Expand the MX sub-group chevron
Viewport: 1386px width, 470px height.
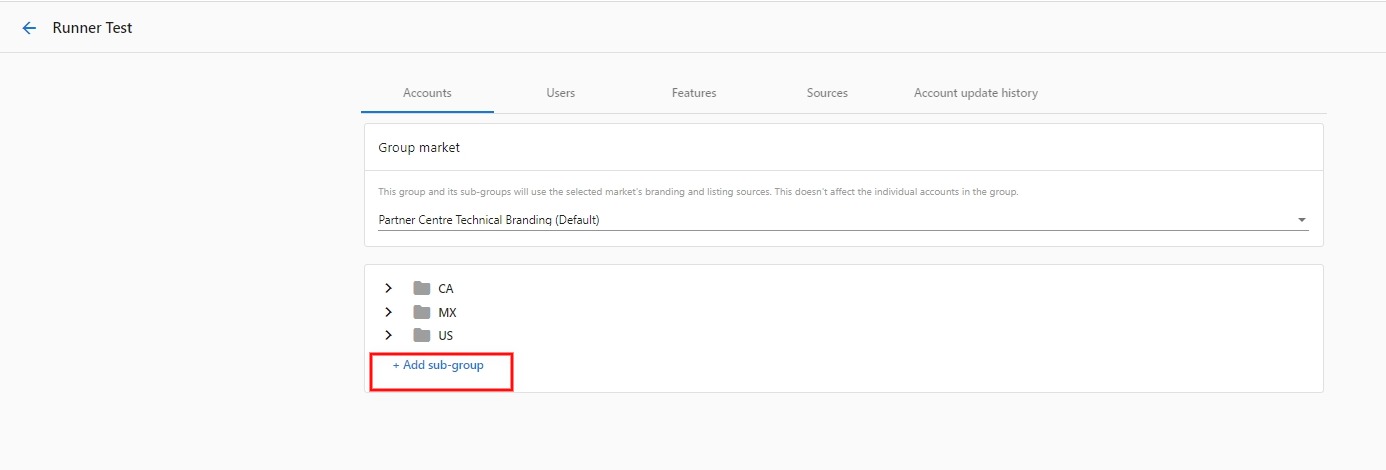(x=388, y=312)
